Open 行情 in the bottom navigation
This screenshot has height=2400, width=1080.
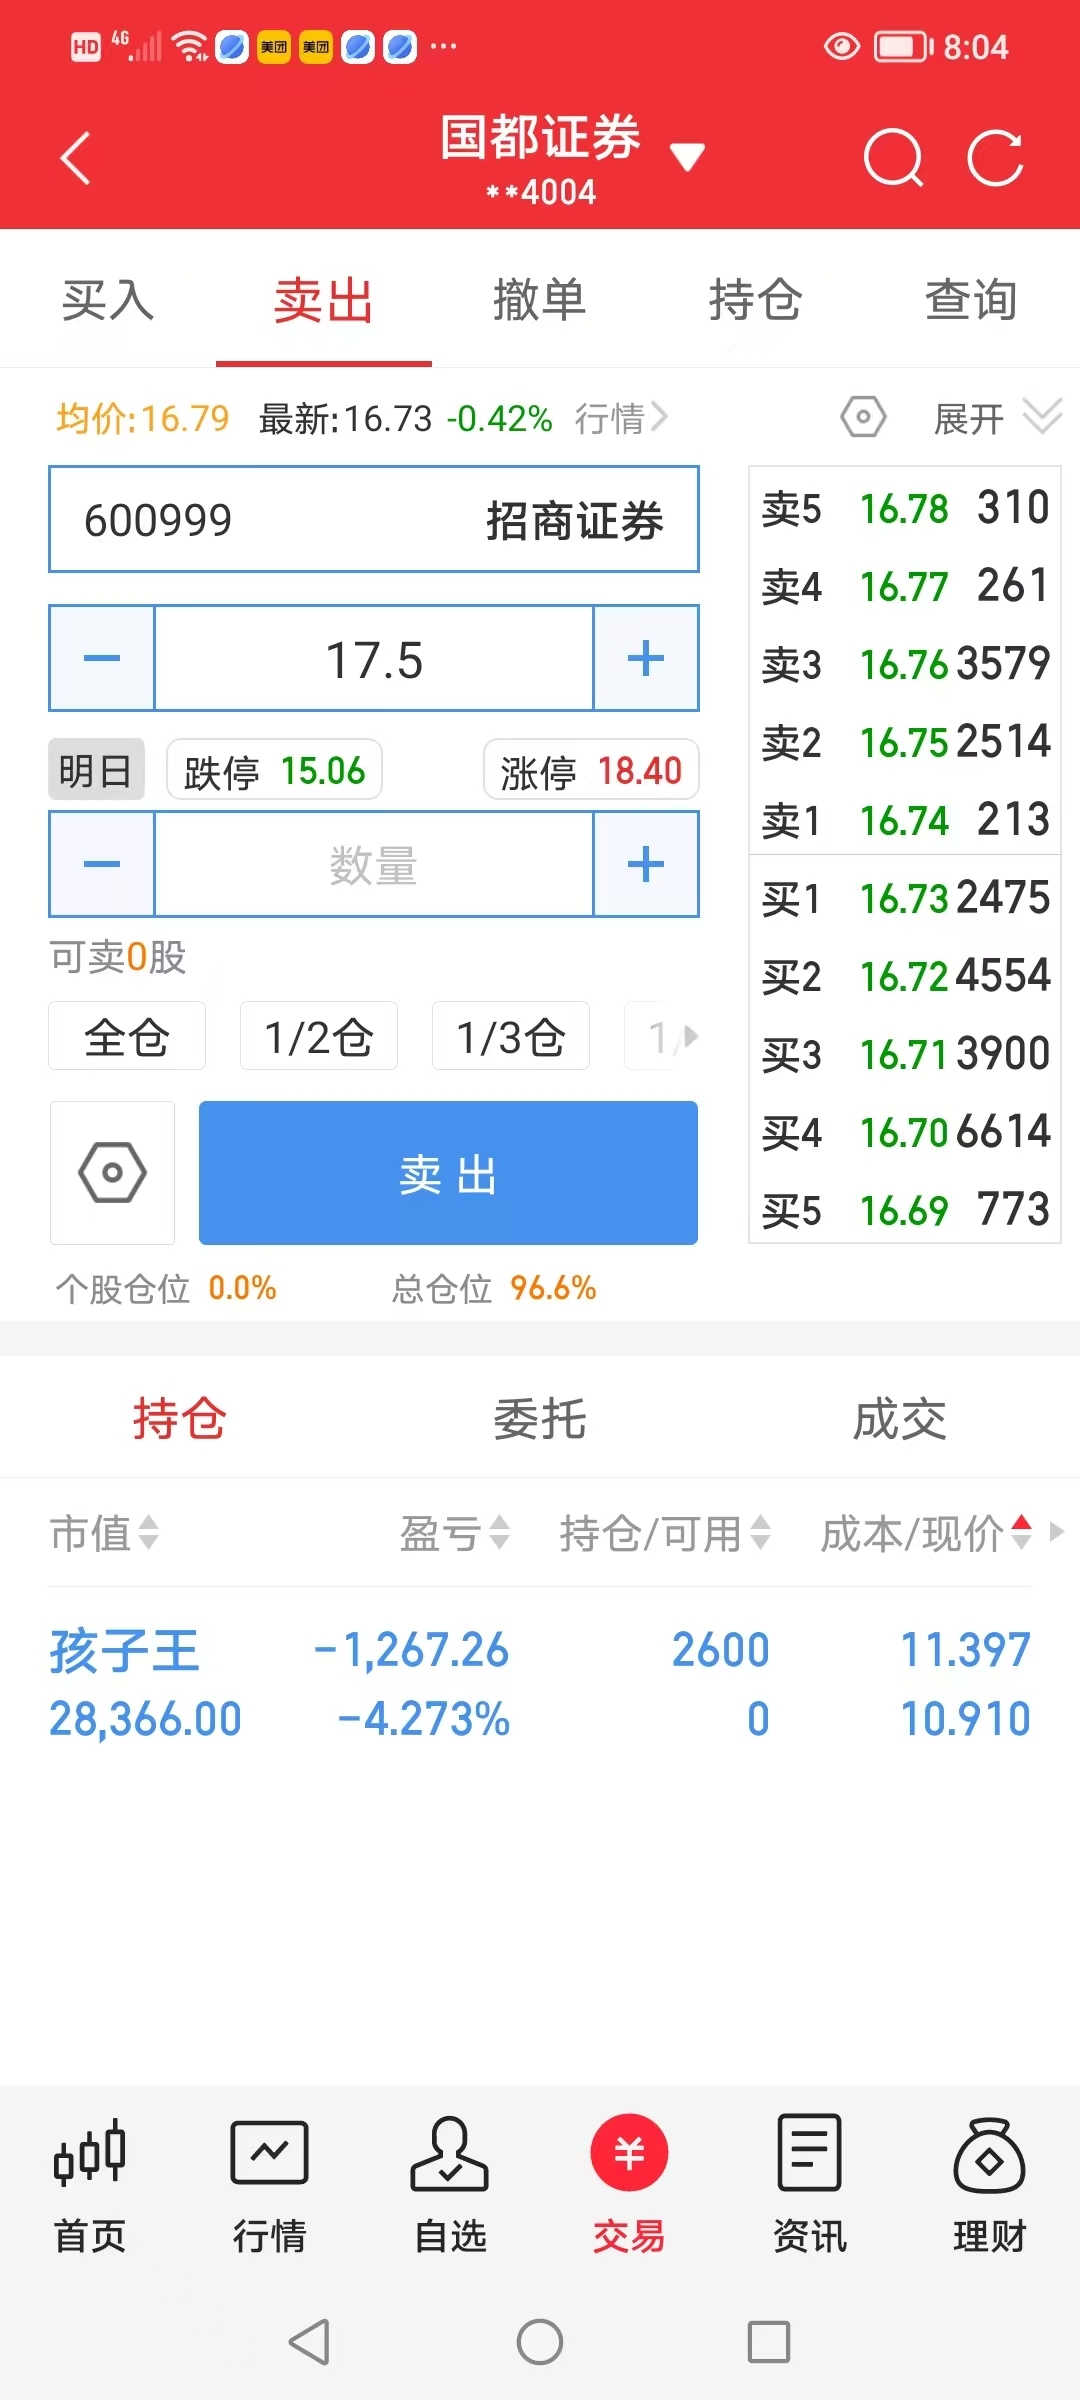click(x=270, y=2184)
